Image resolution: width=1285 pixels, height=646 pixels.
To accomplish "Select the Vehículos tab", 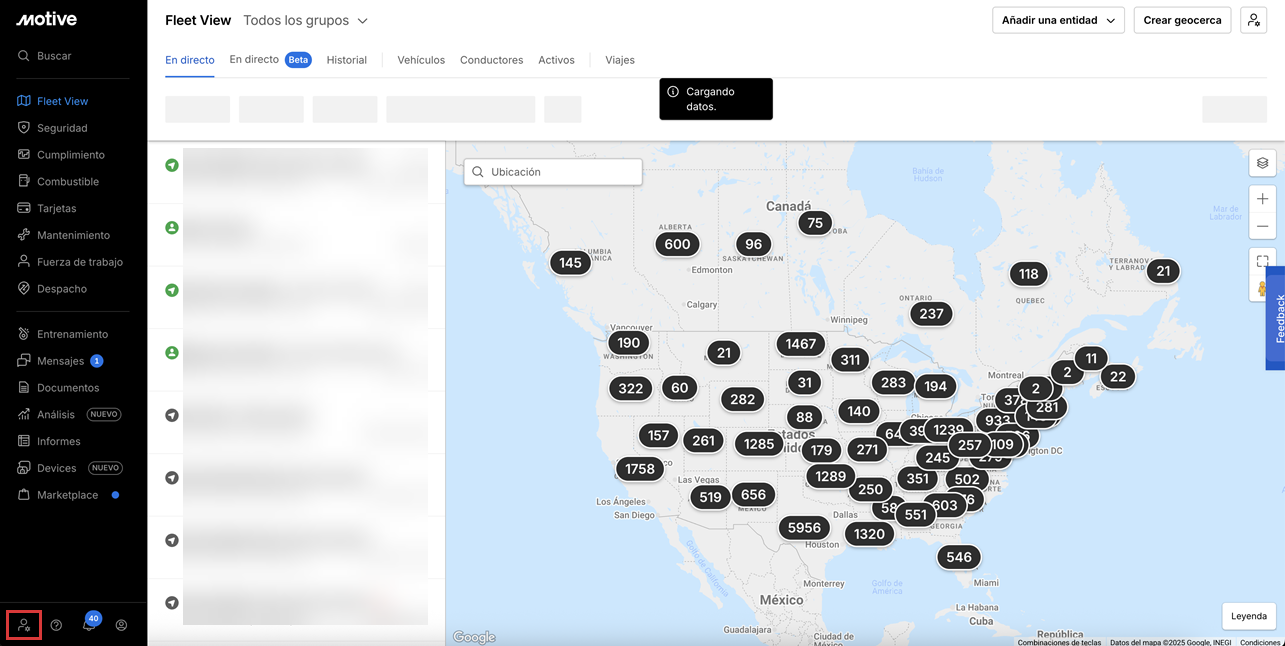I will (x=421, y=60).
